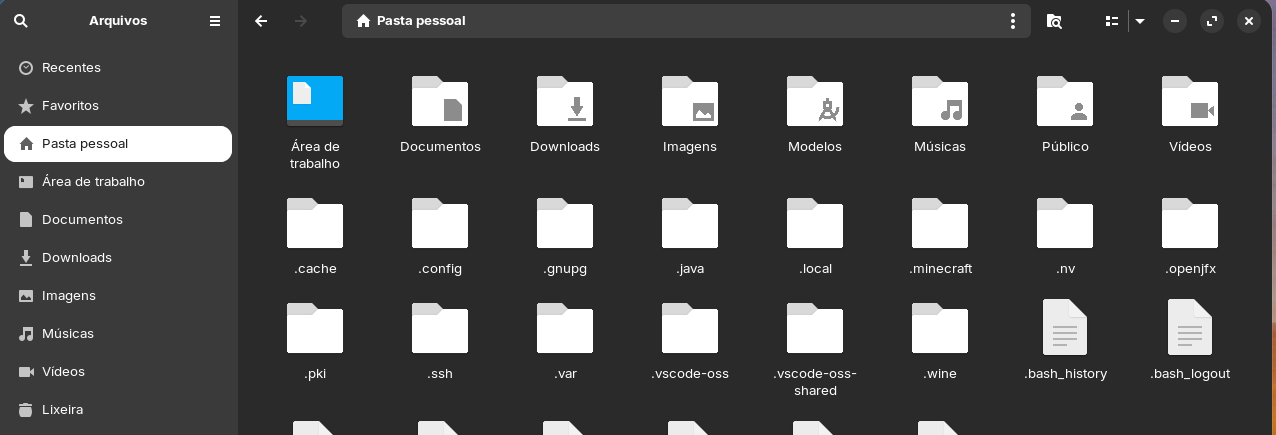Select the Público folder icon

pos(1065,101)
